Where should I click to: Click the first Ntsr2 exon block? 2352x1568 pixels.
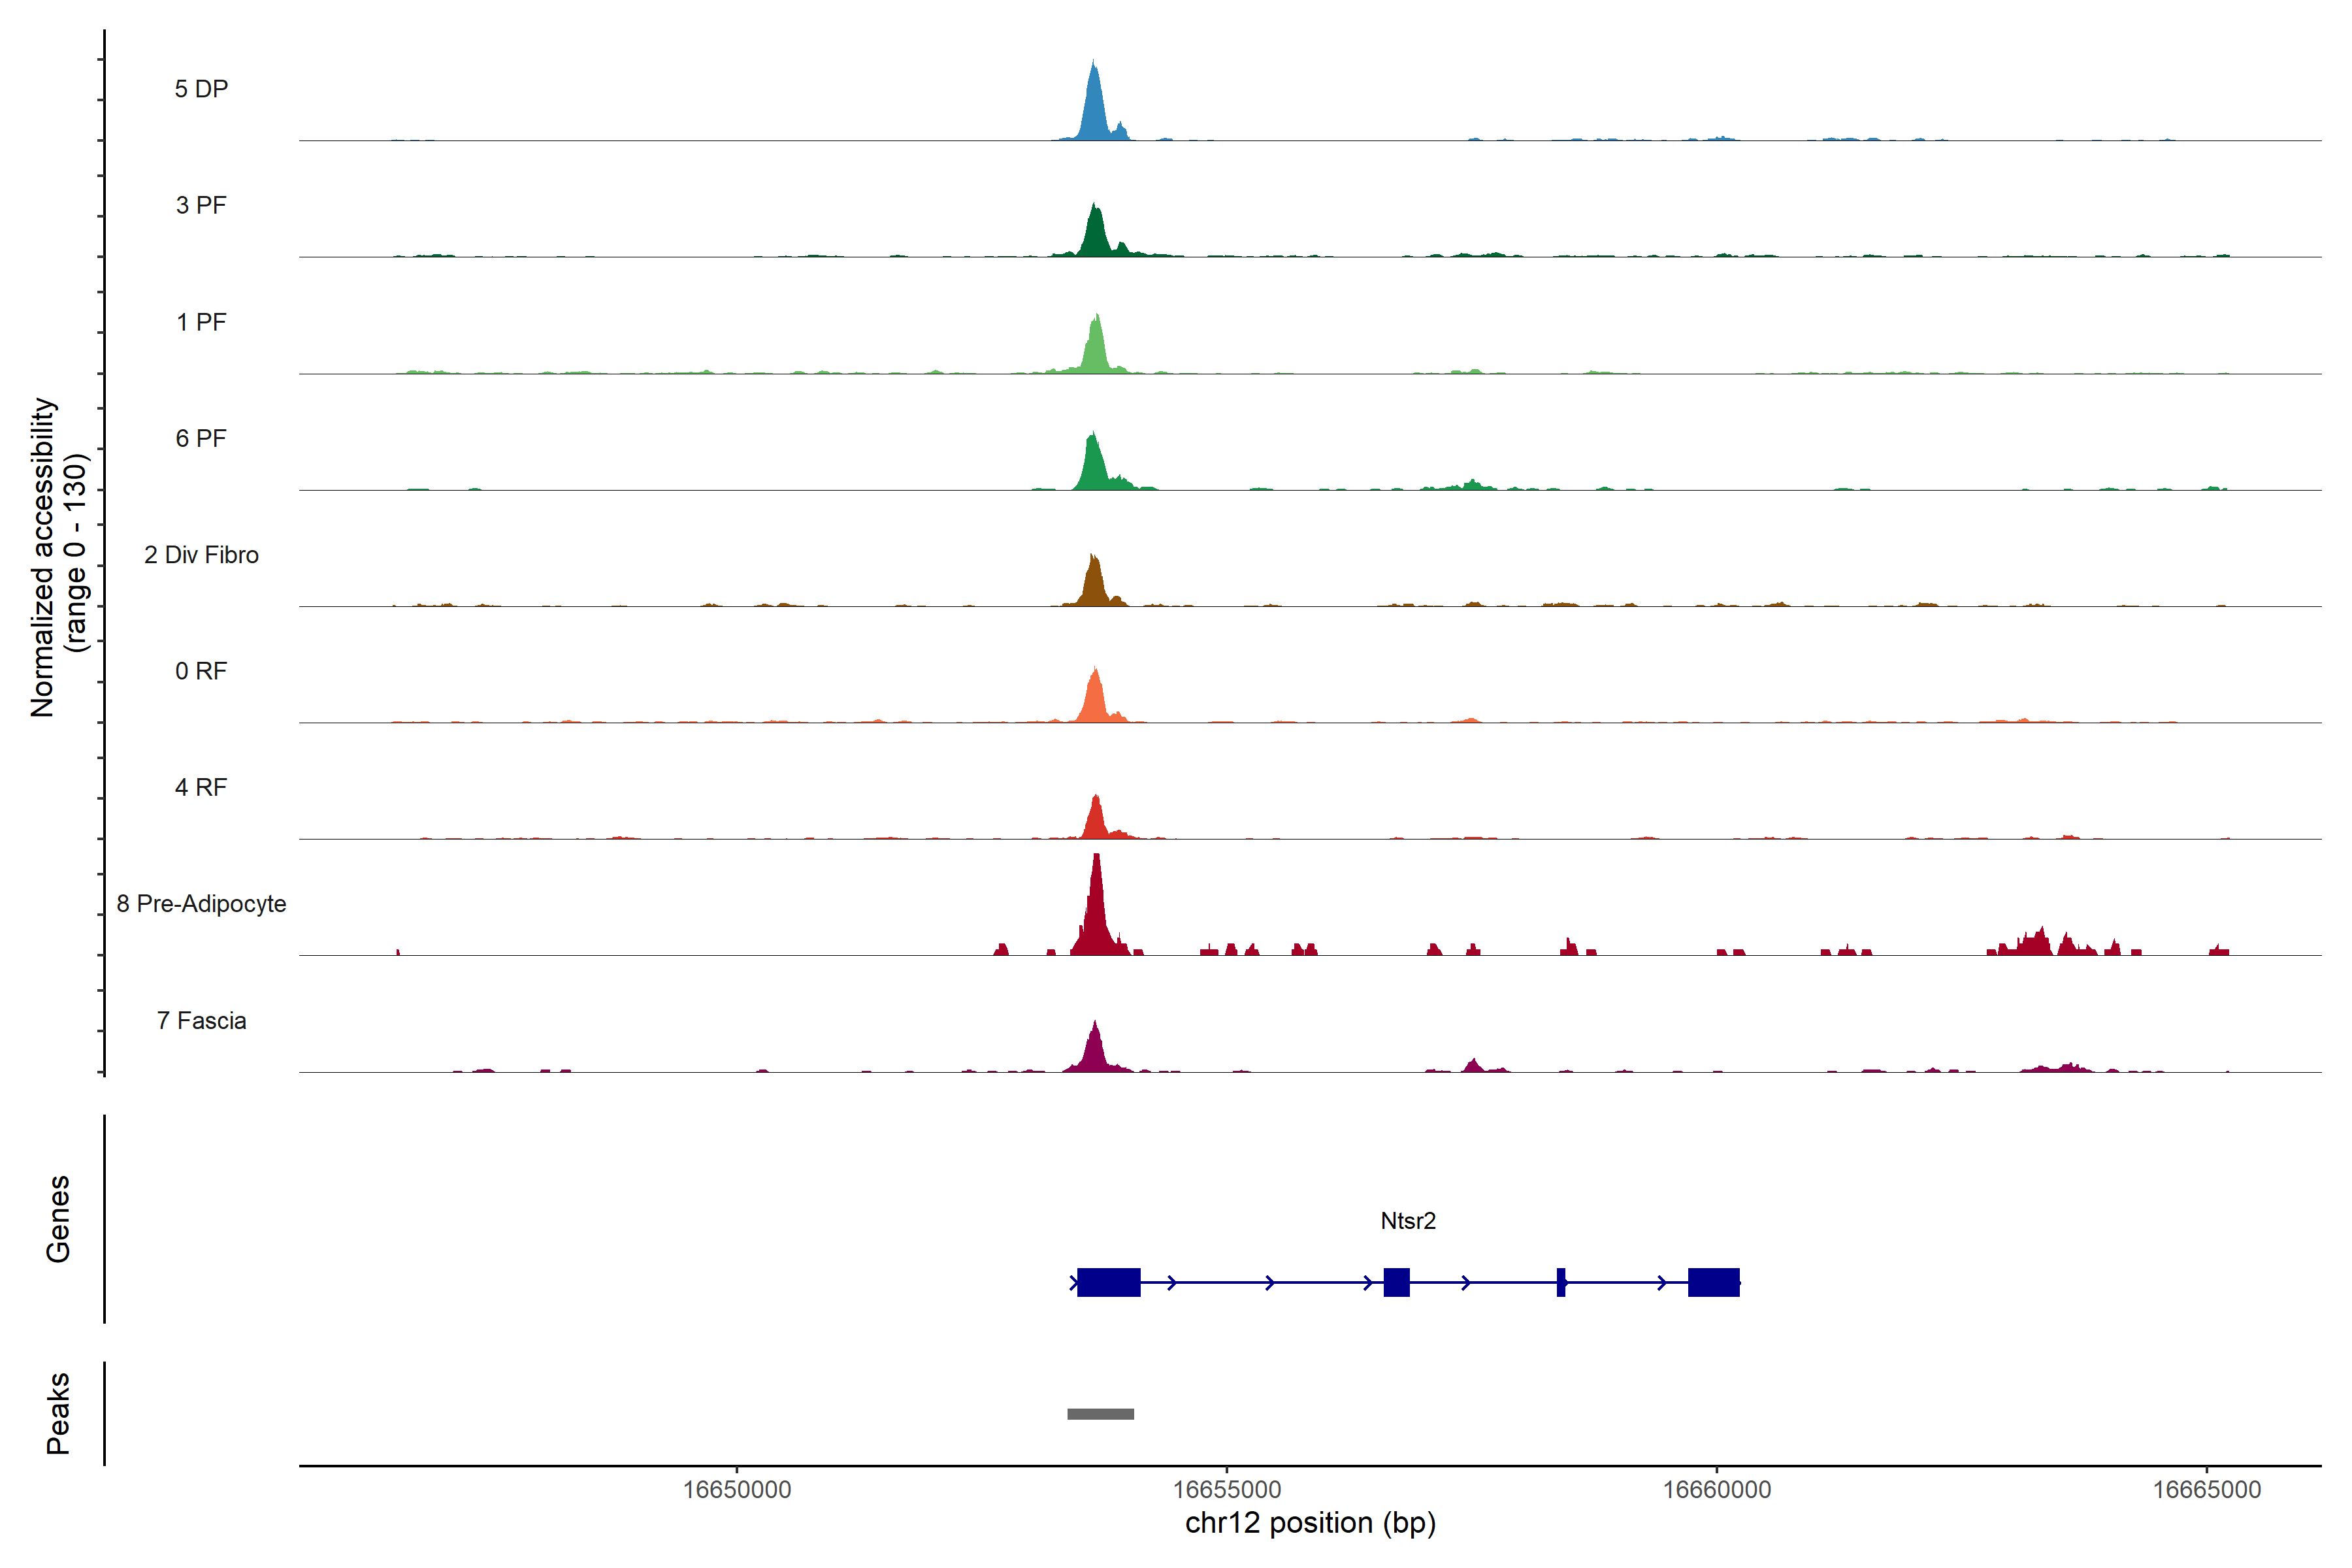(x=1108, y=1282)
